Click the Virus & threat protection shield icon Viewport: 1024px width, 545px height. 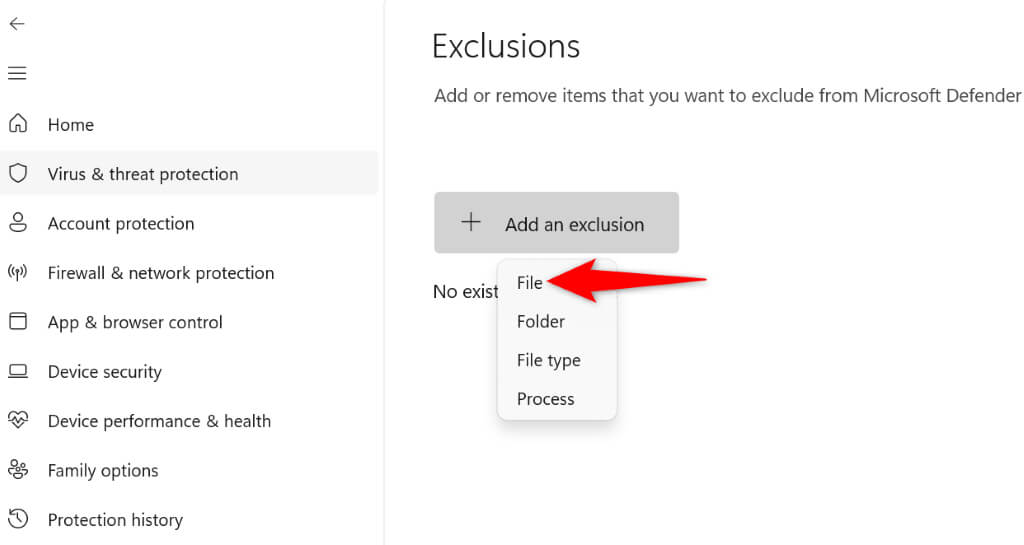17,174
